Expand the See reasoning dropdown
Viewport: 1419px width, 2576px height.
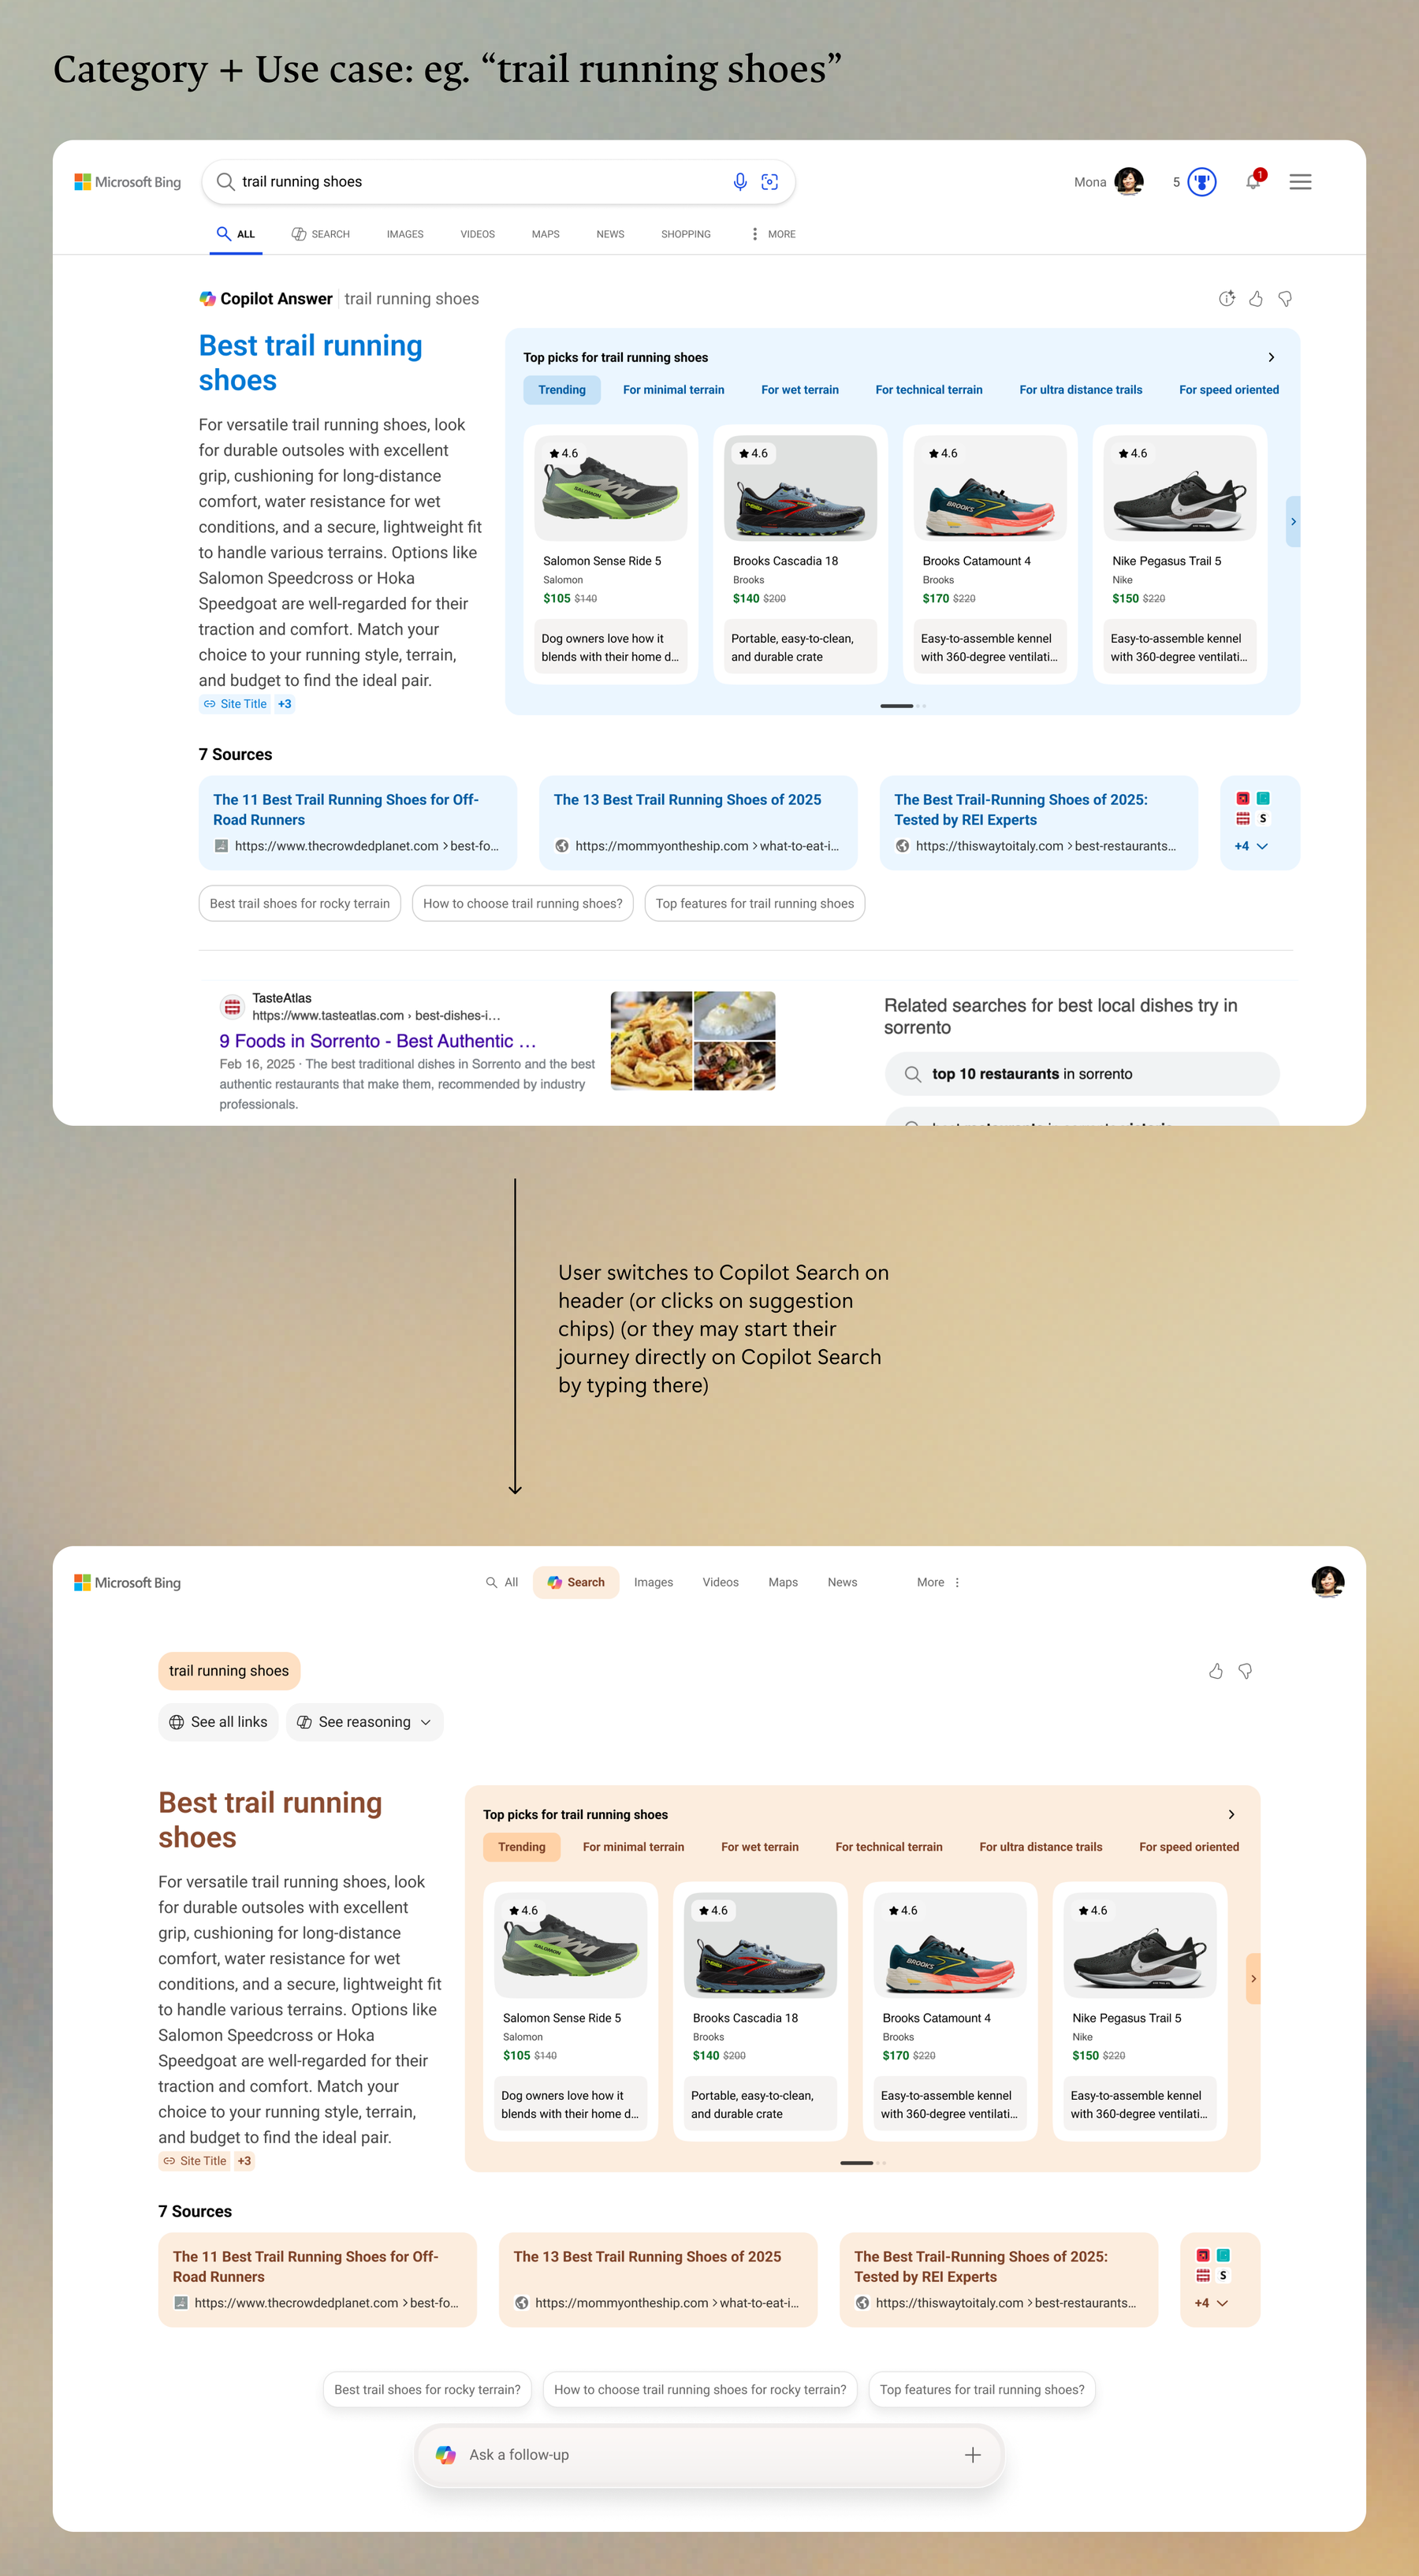point(364,1721)
